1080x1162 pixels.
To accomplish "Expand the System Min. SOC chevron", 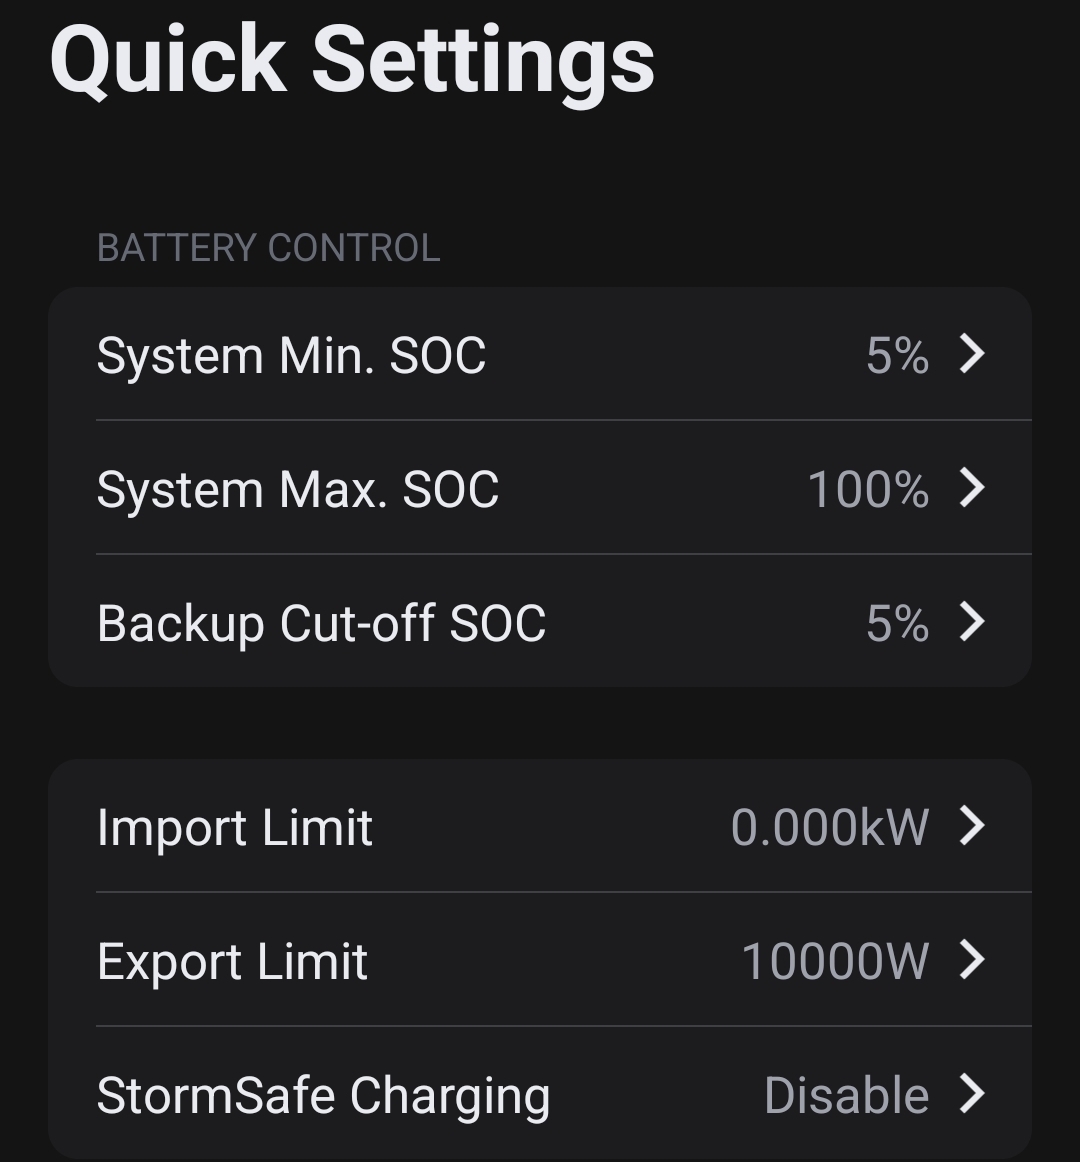I will point(972,354).
